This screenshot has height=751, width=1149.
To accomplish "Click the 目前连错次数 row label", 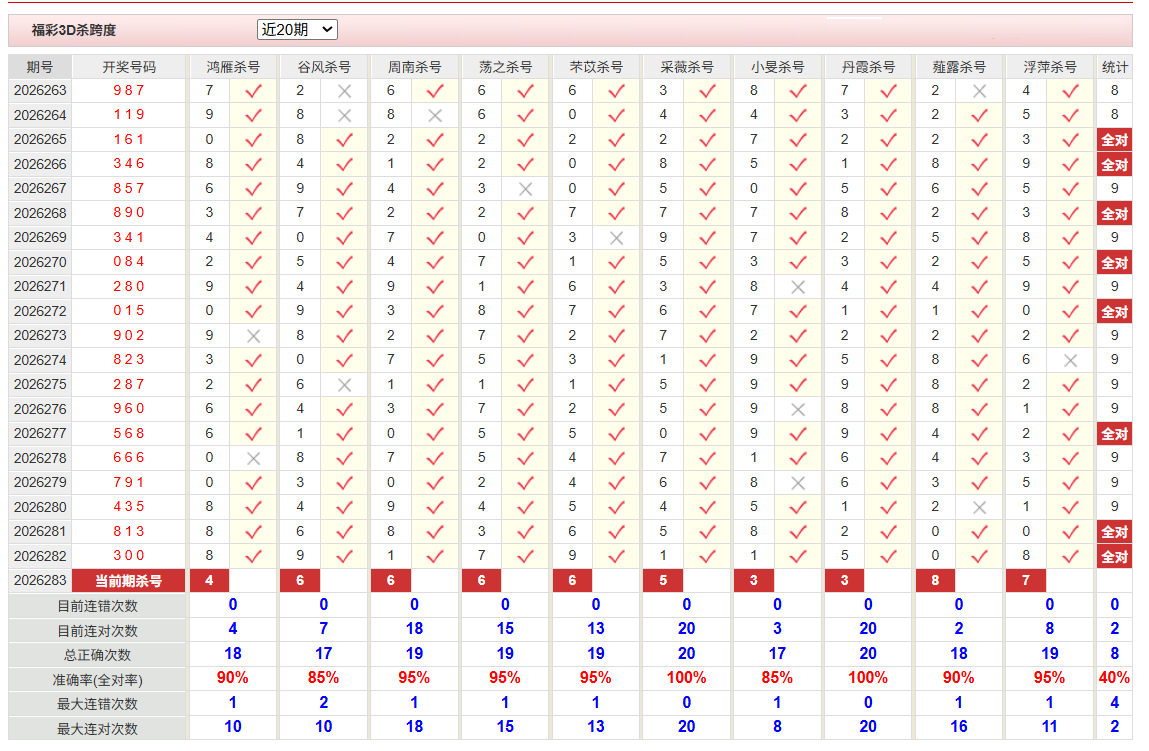I will click(97, 606).
